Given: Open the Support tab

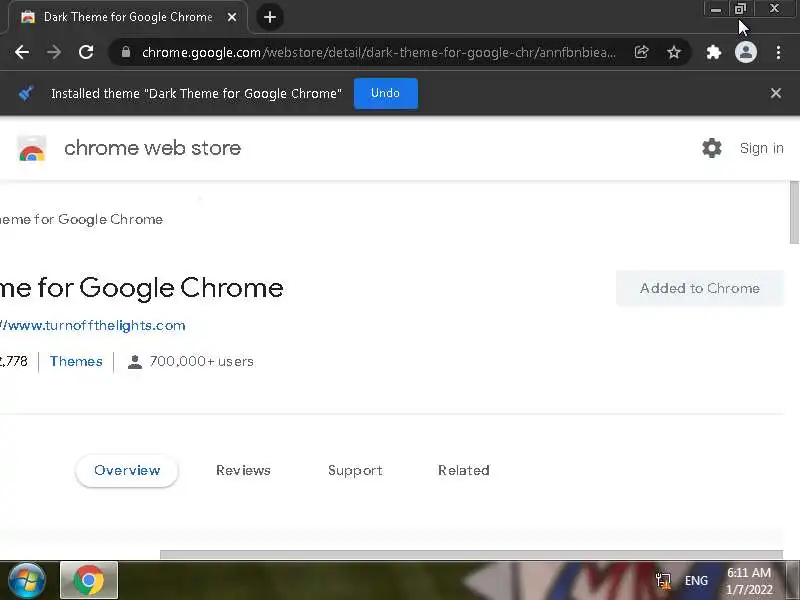Looking at the screenshot, I should click(x=355, y=470).
